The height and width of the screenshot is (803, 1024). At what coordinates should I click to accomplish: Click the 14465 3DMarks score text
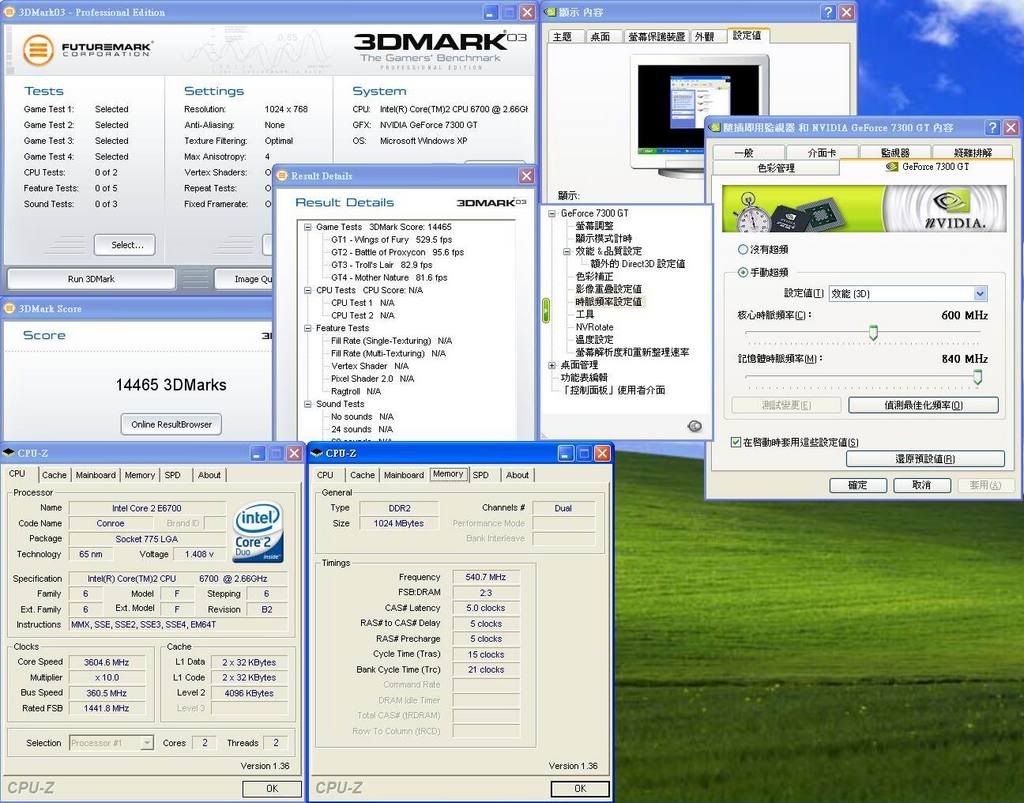pyautogui.click(x=171, y=385)
